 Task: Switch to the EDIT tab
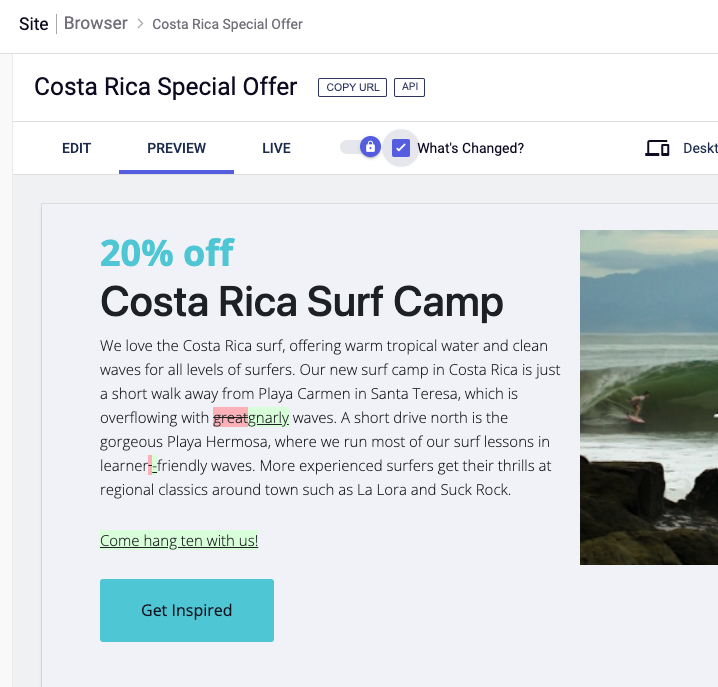pyautogui.click(x=76, y=148)
